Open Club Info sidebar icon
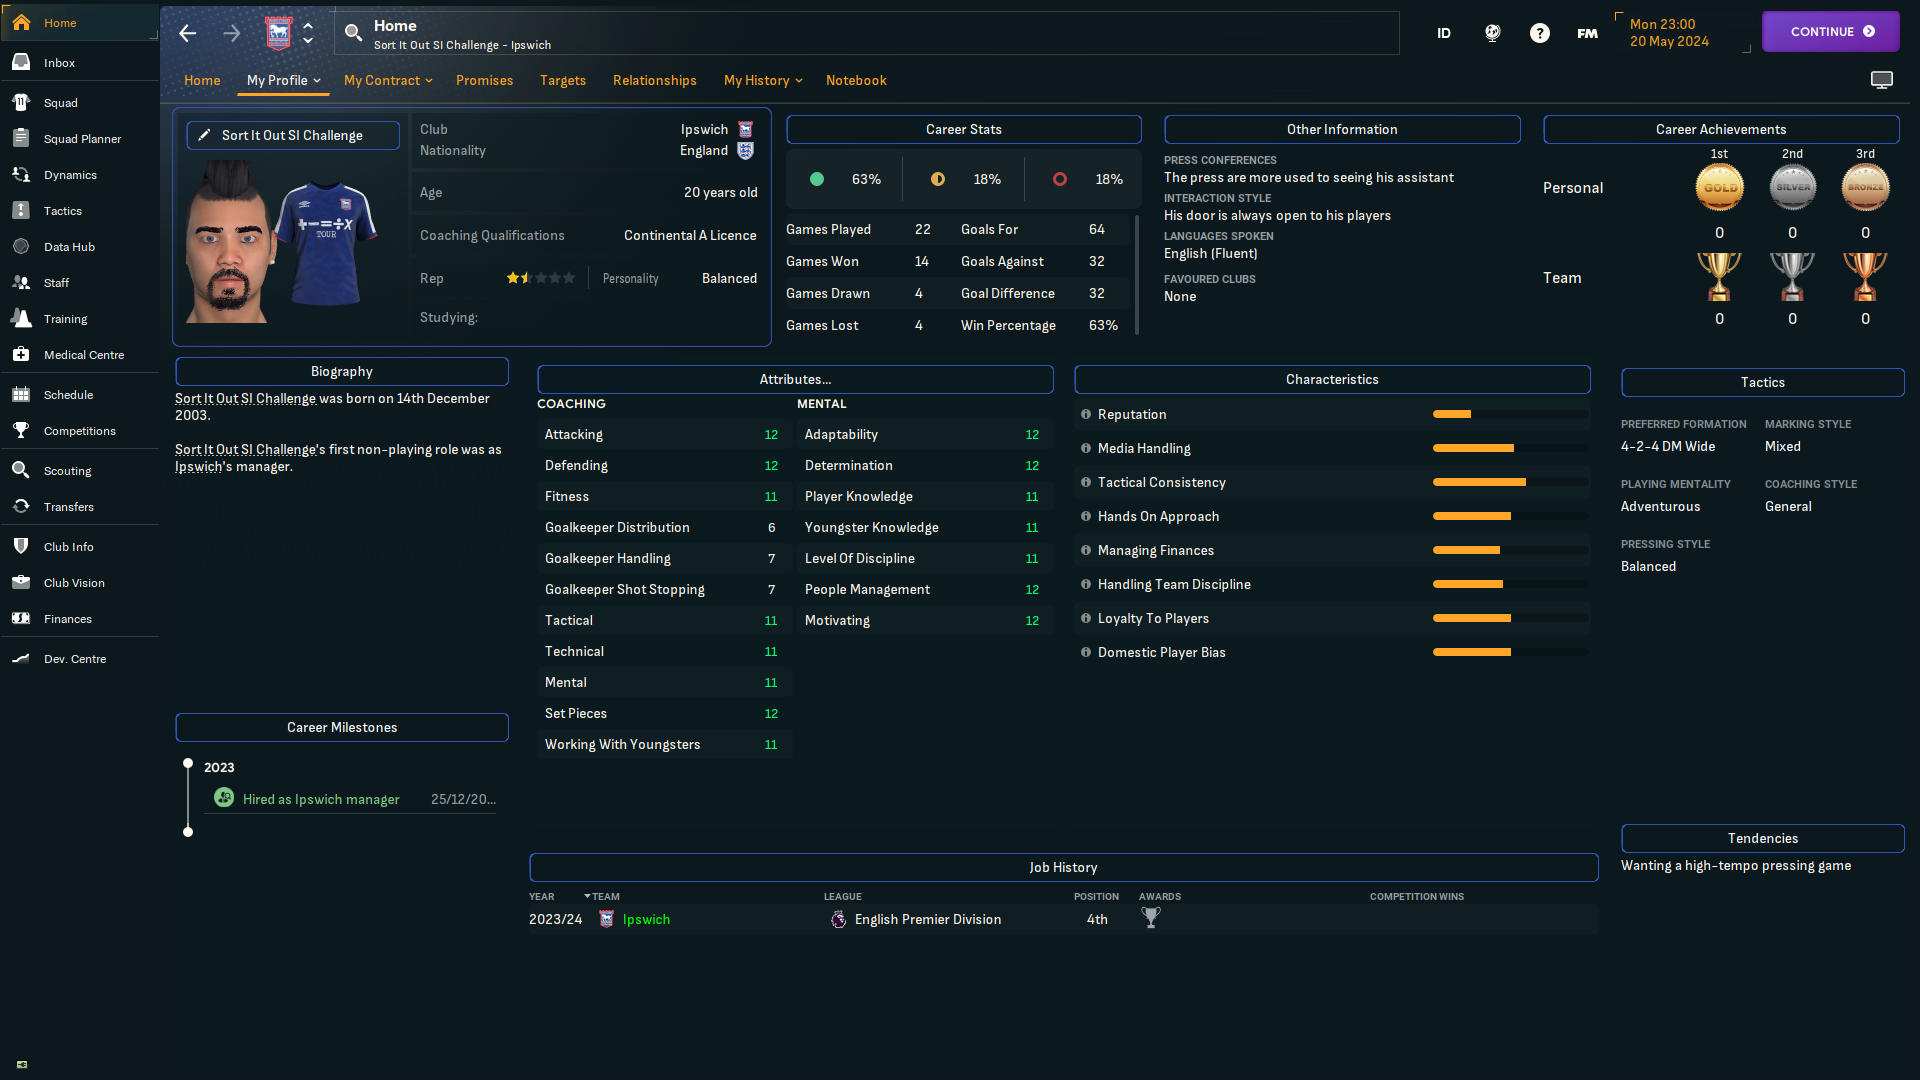The image size is (1920, 1080). tap(21, 546)
